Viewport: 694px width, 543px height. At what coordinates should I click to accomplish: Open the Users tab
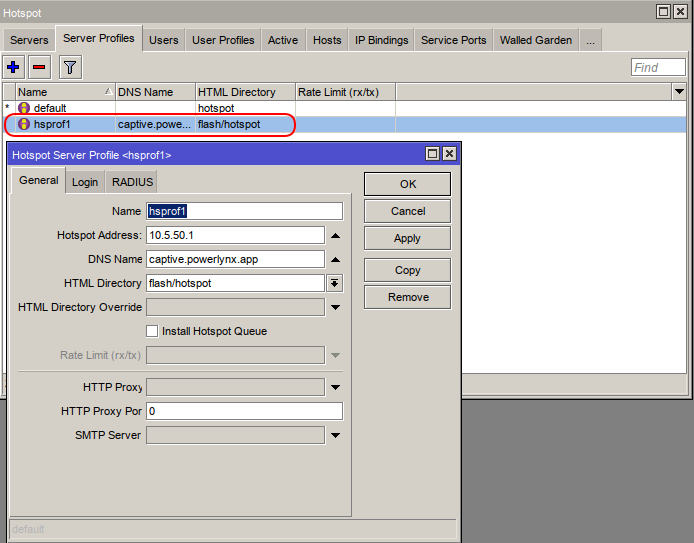[x=163, y=40]
